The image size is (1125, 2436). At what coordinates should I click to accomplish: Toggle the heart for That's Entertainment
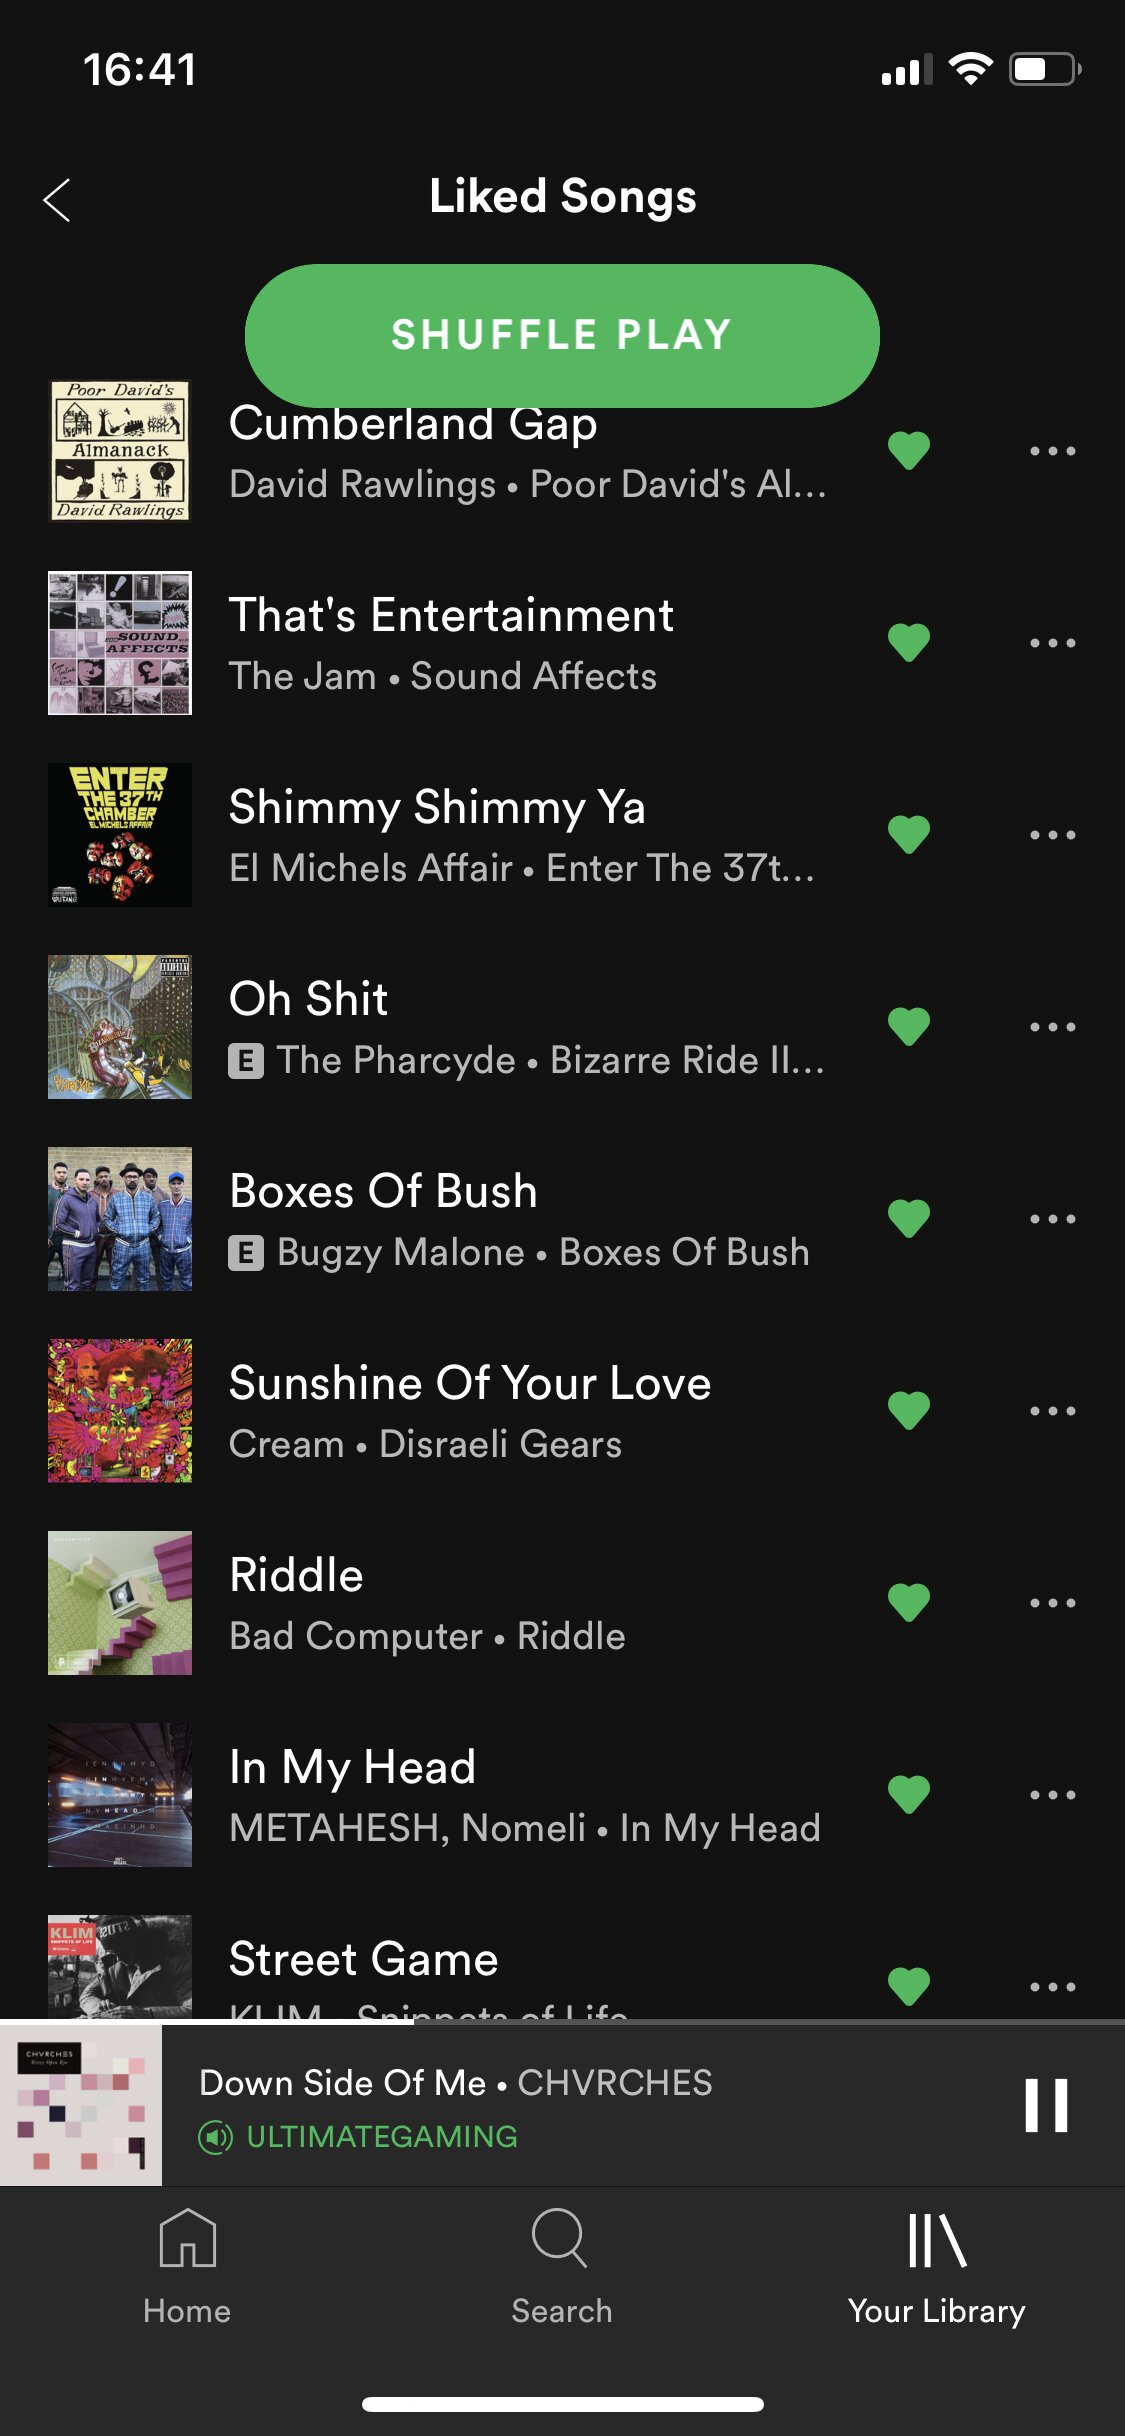pos(909,643)
